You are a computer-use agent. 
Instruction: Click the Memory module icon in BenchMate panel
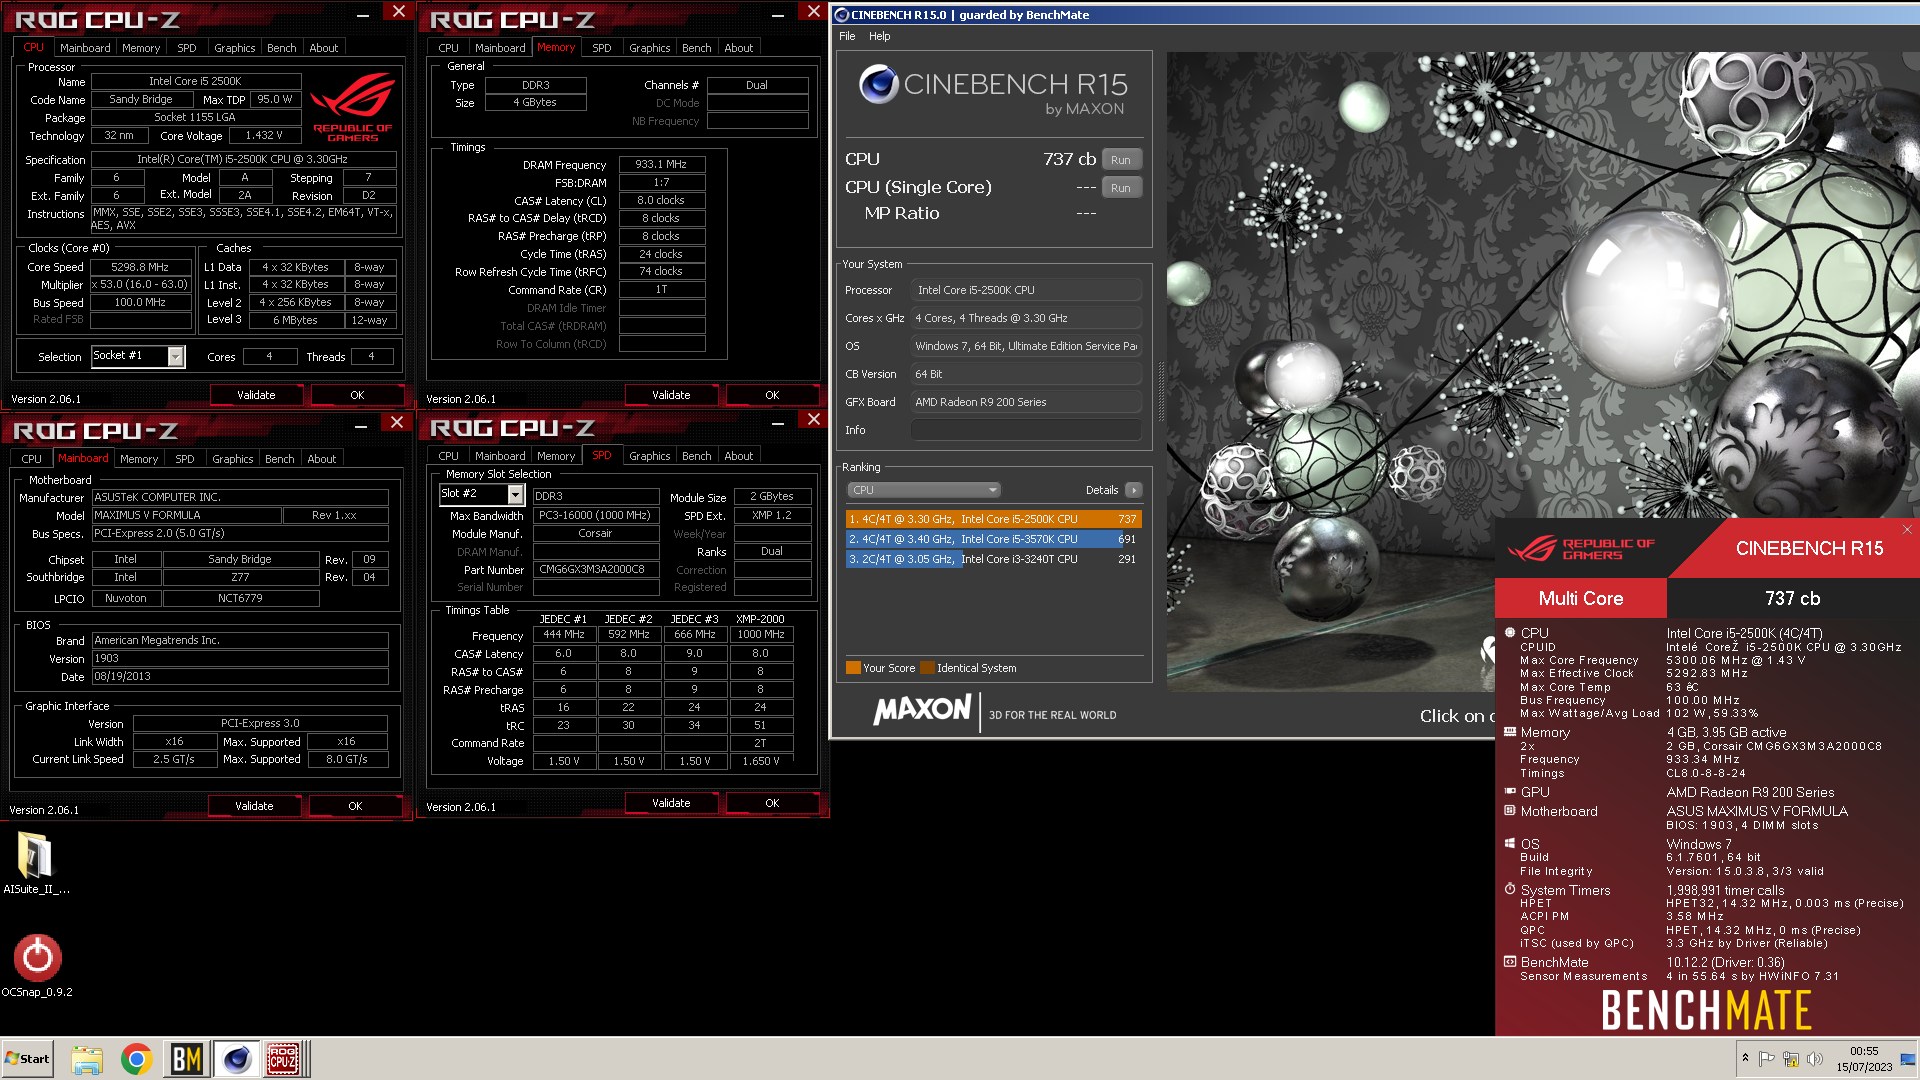[x=1510, y=732]
